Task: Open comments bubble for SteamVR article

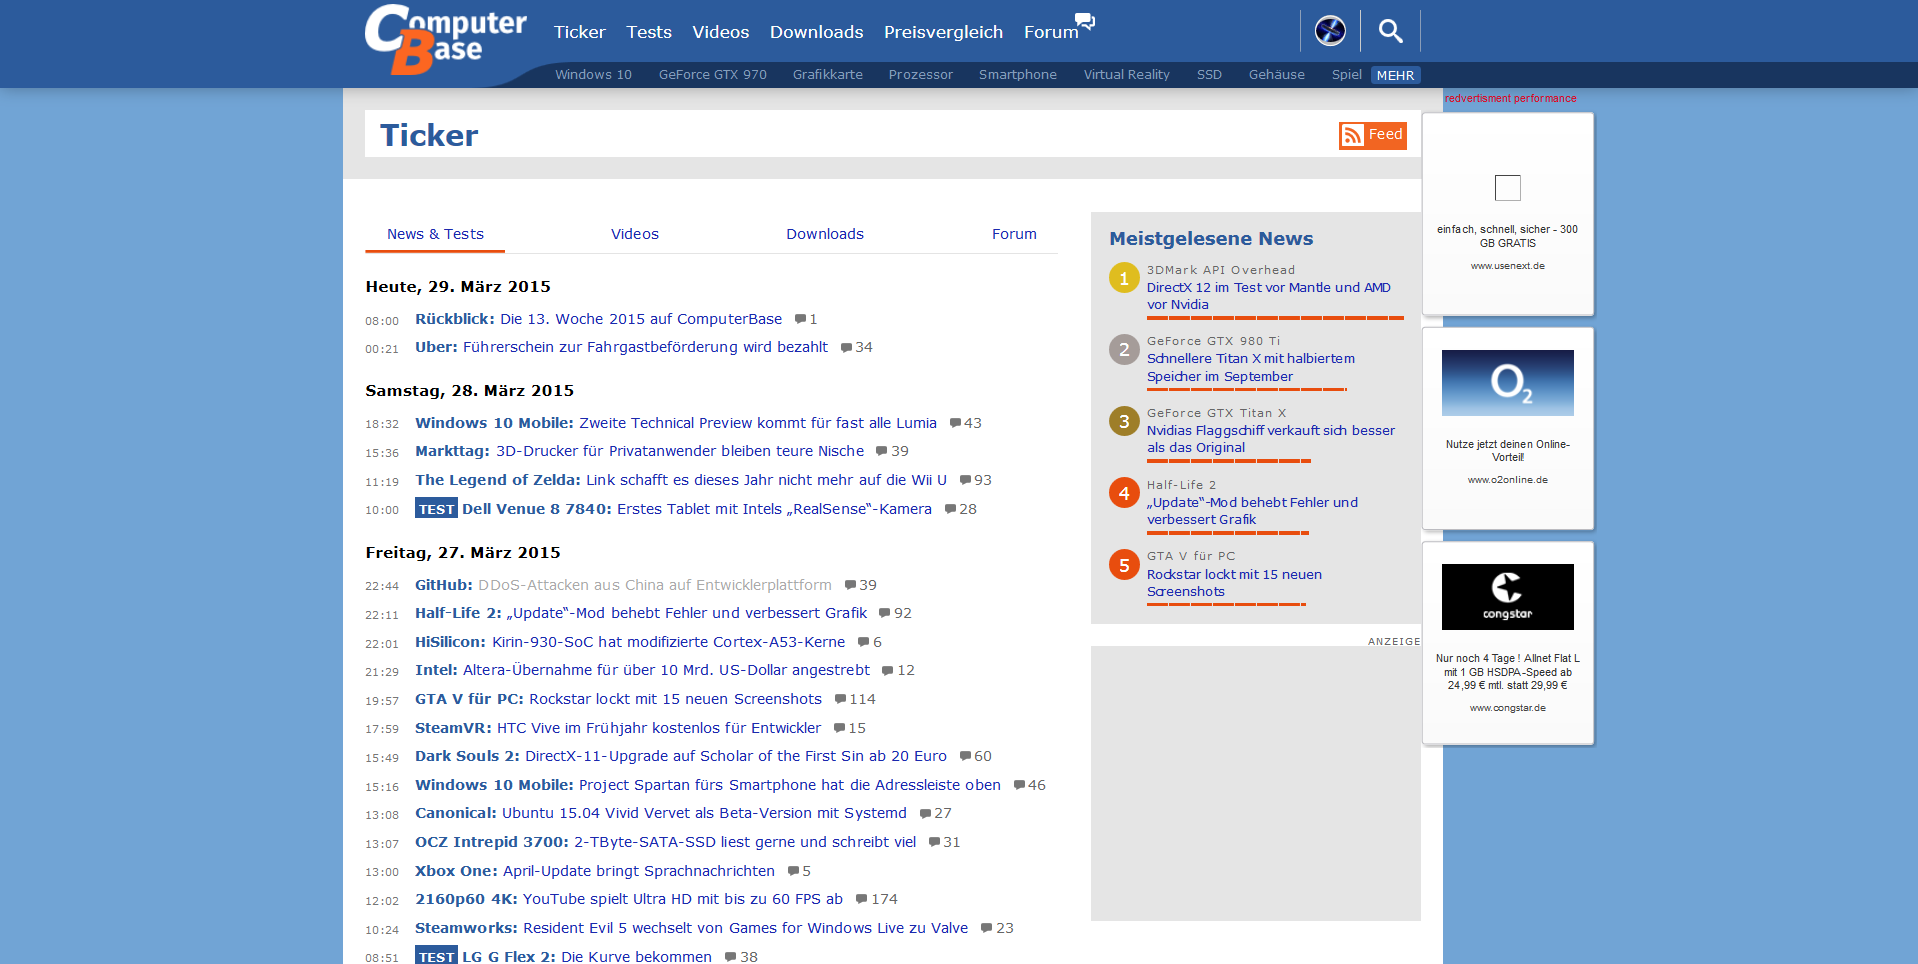Action: coord(839,729)
